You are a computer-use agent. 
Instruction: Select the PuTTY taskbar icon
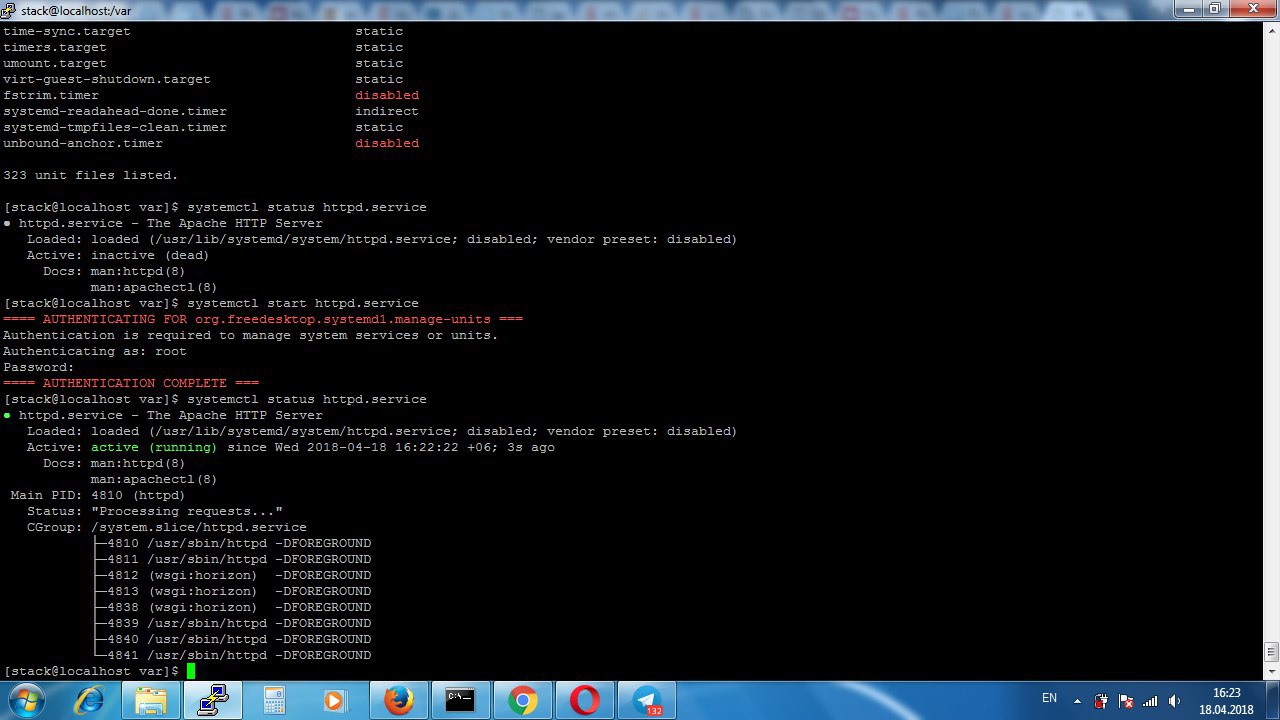(x=213, y=700)
